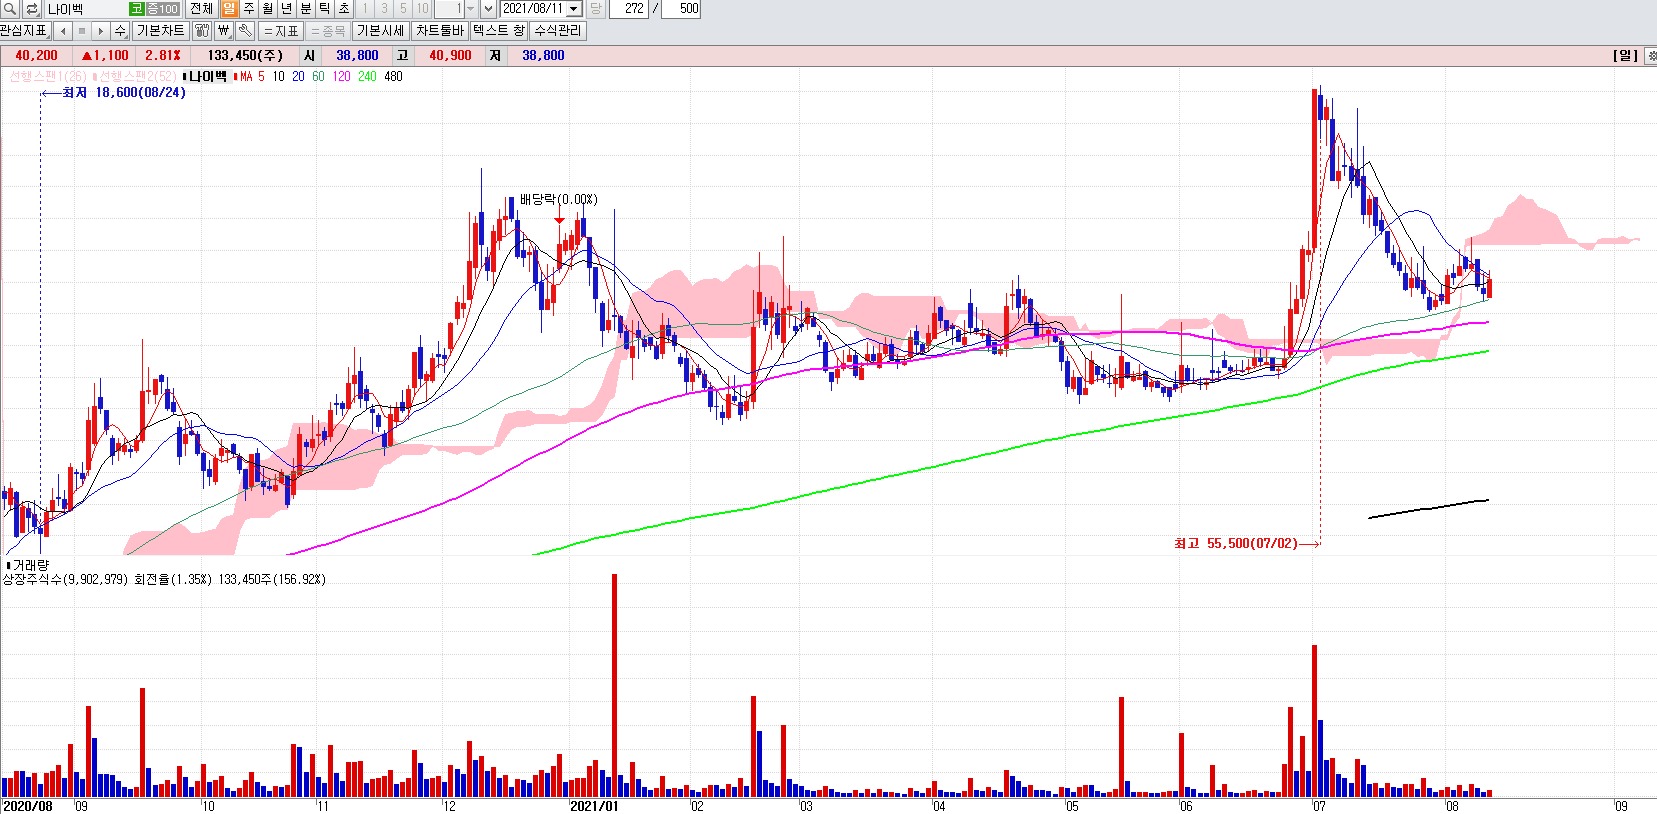Click the [일] period indicator
Image resolution: width=1657 pixels, height=814 pixels.
tap(1626, 56)
